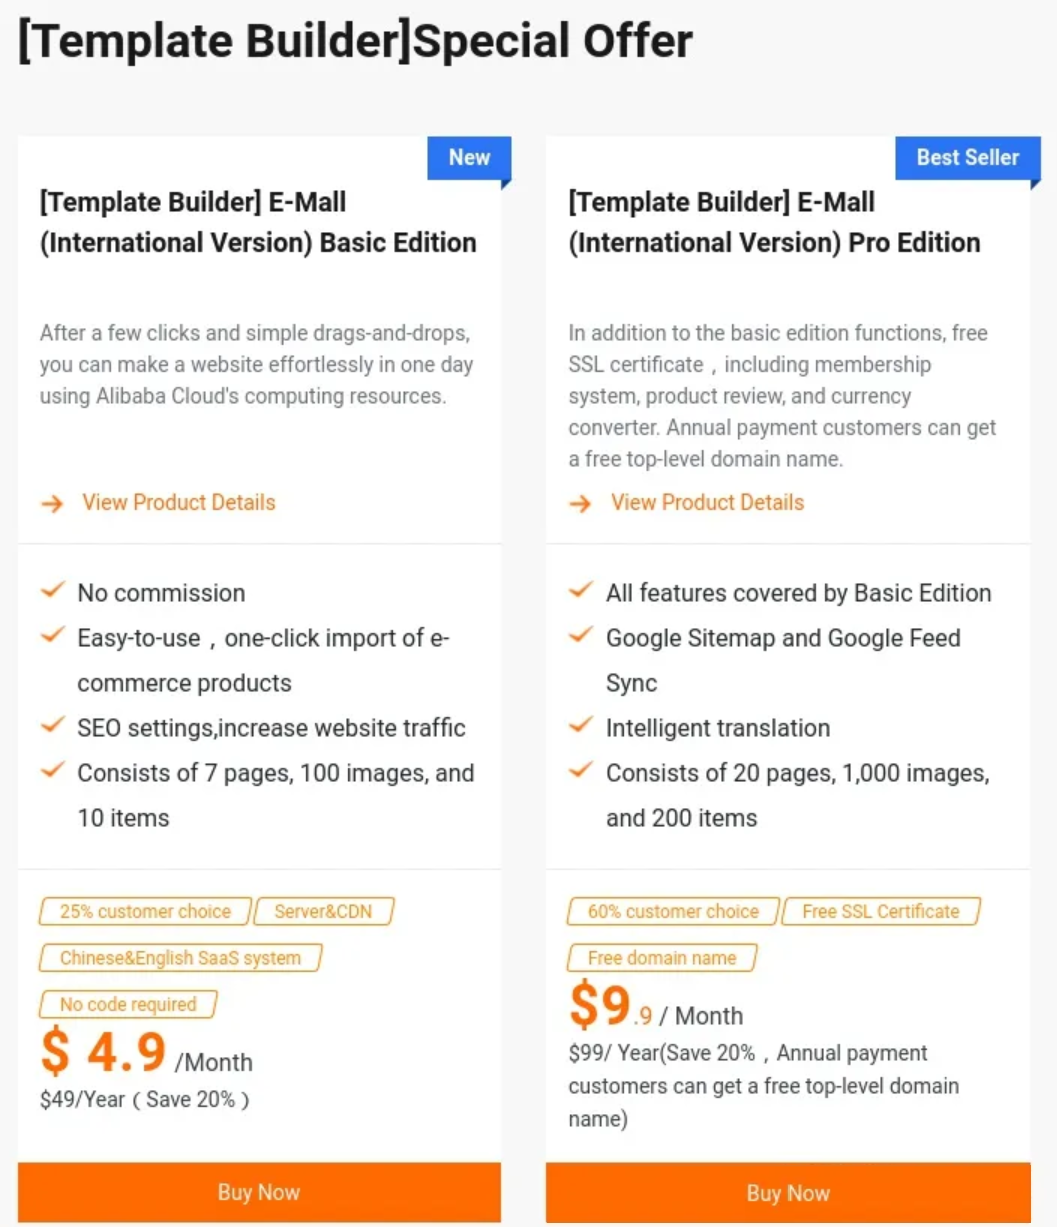Open View Product Details for Pro Edition
Image resolution: width=1057 pixels, height=1227 pixels.
pyautogui.click(x=707, y=503)
